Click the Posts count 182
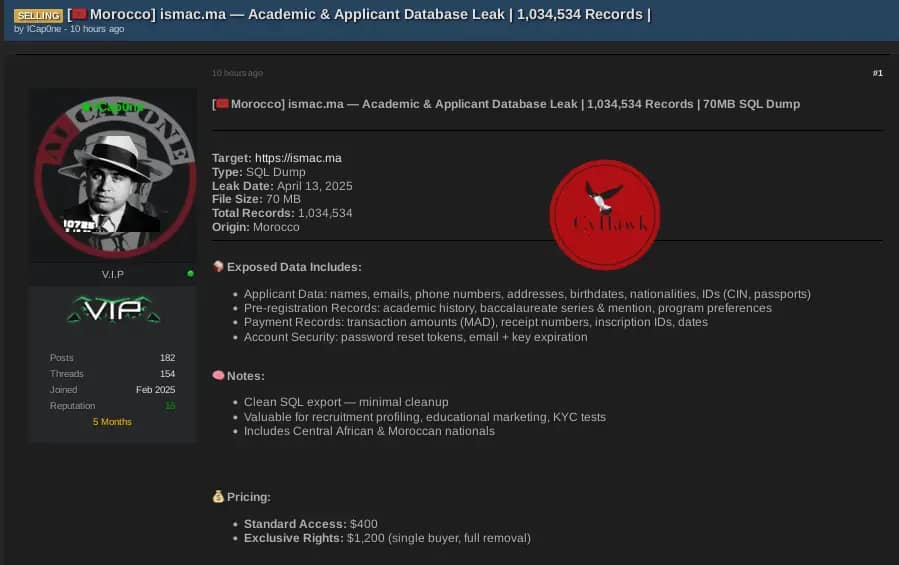Image resolution: width=899 pixels, height=565 pixels. 167,358
